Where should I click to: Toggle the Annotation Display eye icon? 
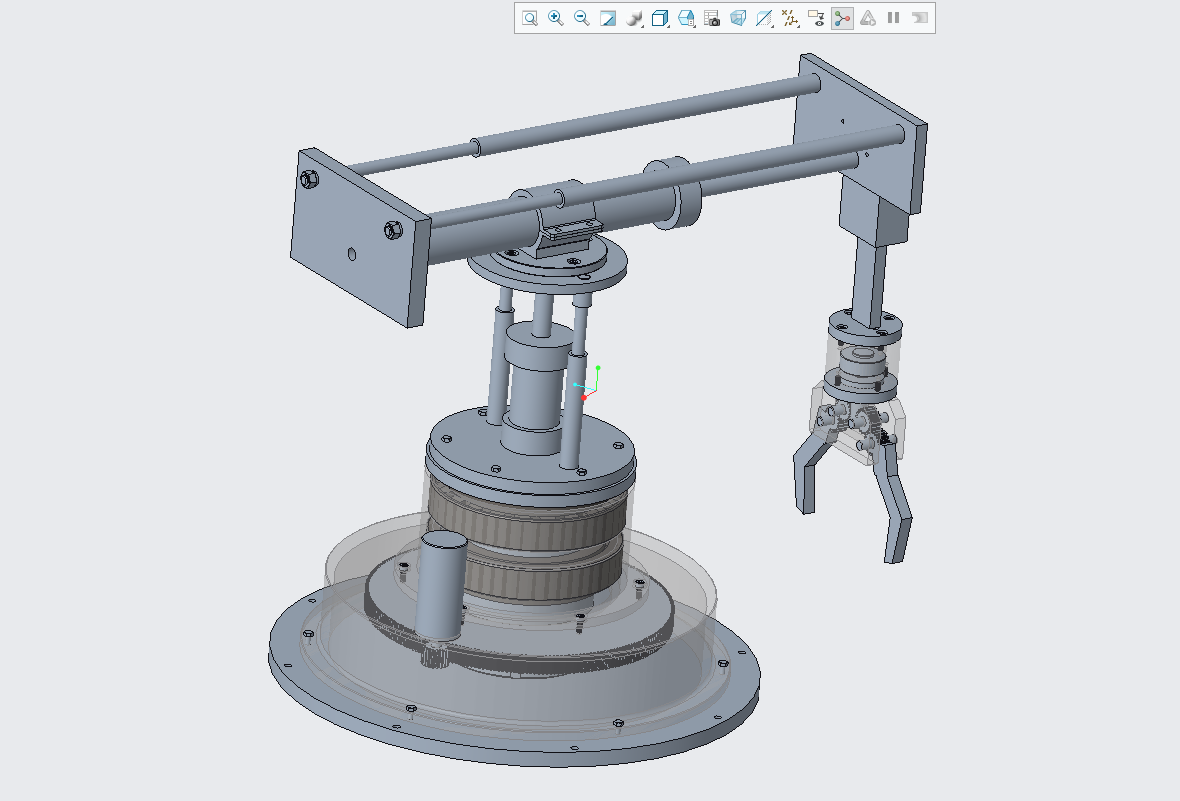[816, 18]
